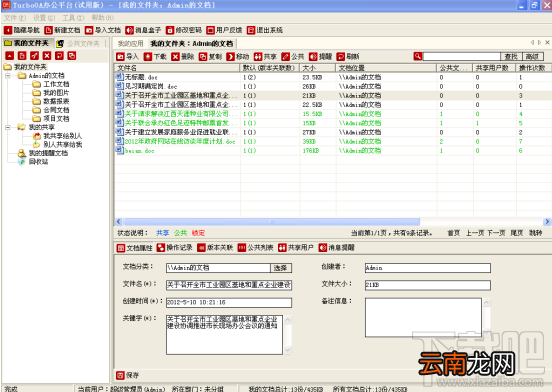Open the 设置 menu
This screenshot has height=392, width=552.
(44, 18)
